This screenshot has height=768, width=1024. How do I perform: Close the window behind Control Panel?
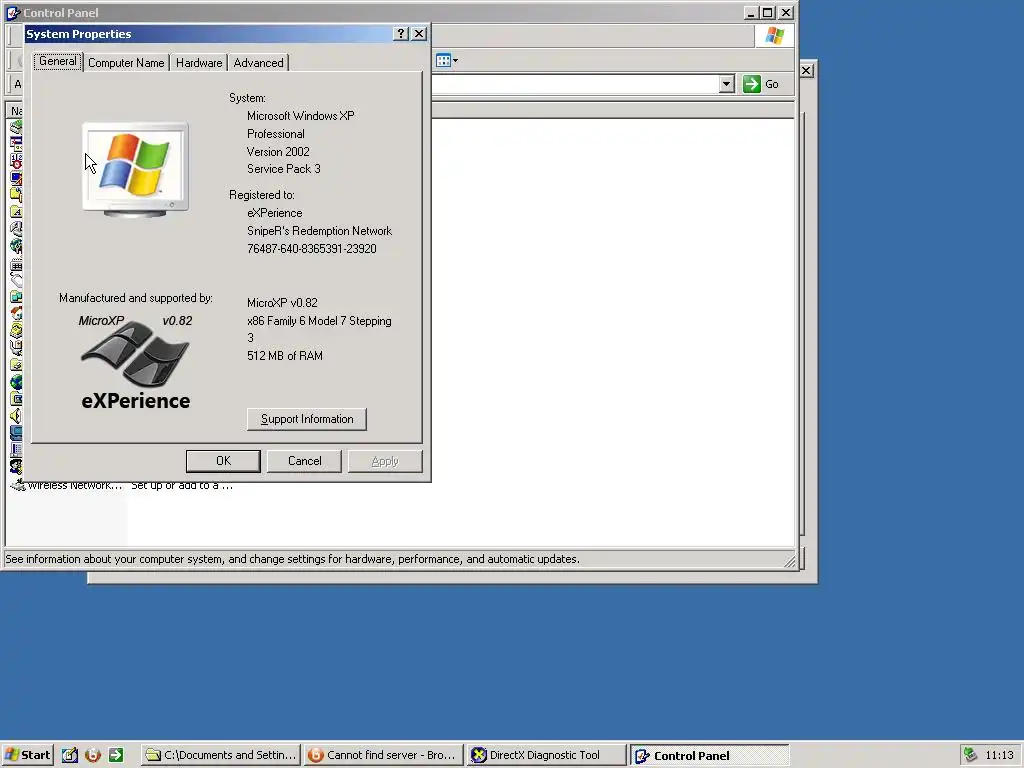(807, 71)
